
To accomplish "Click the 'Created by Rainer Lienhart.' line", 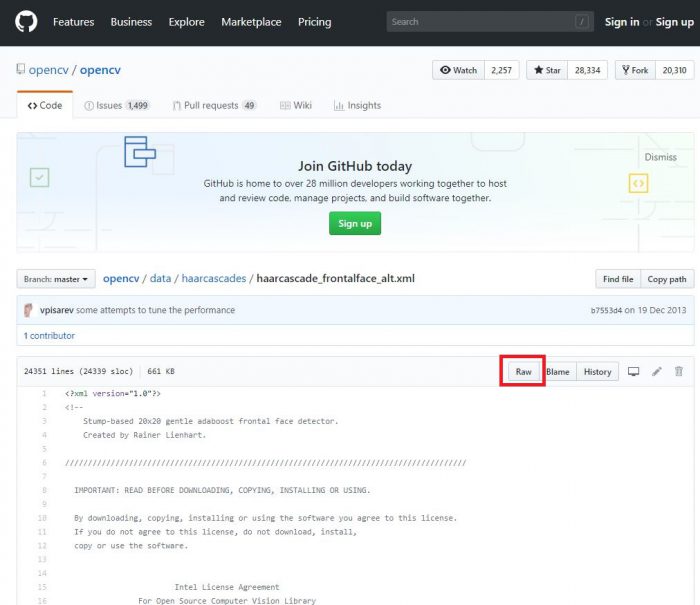I will coord(144,435).
